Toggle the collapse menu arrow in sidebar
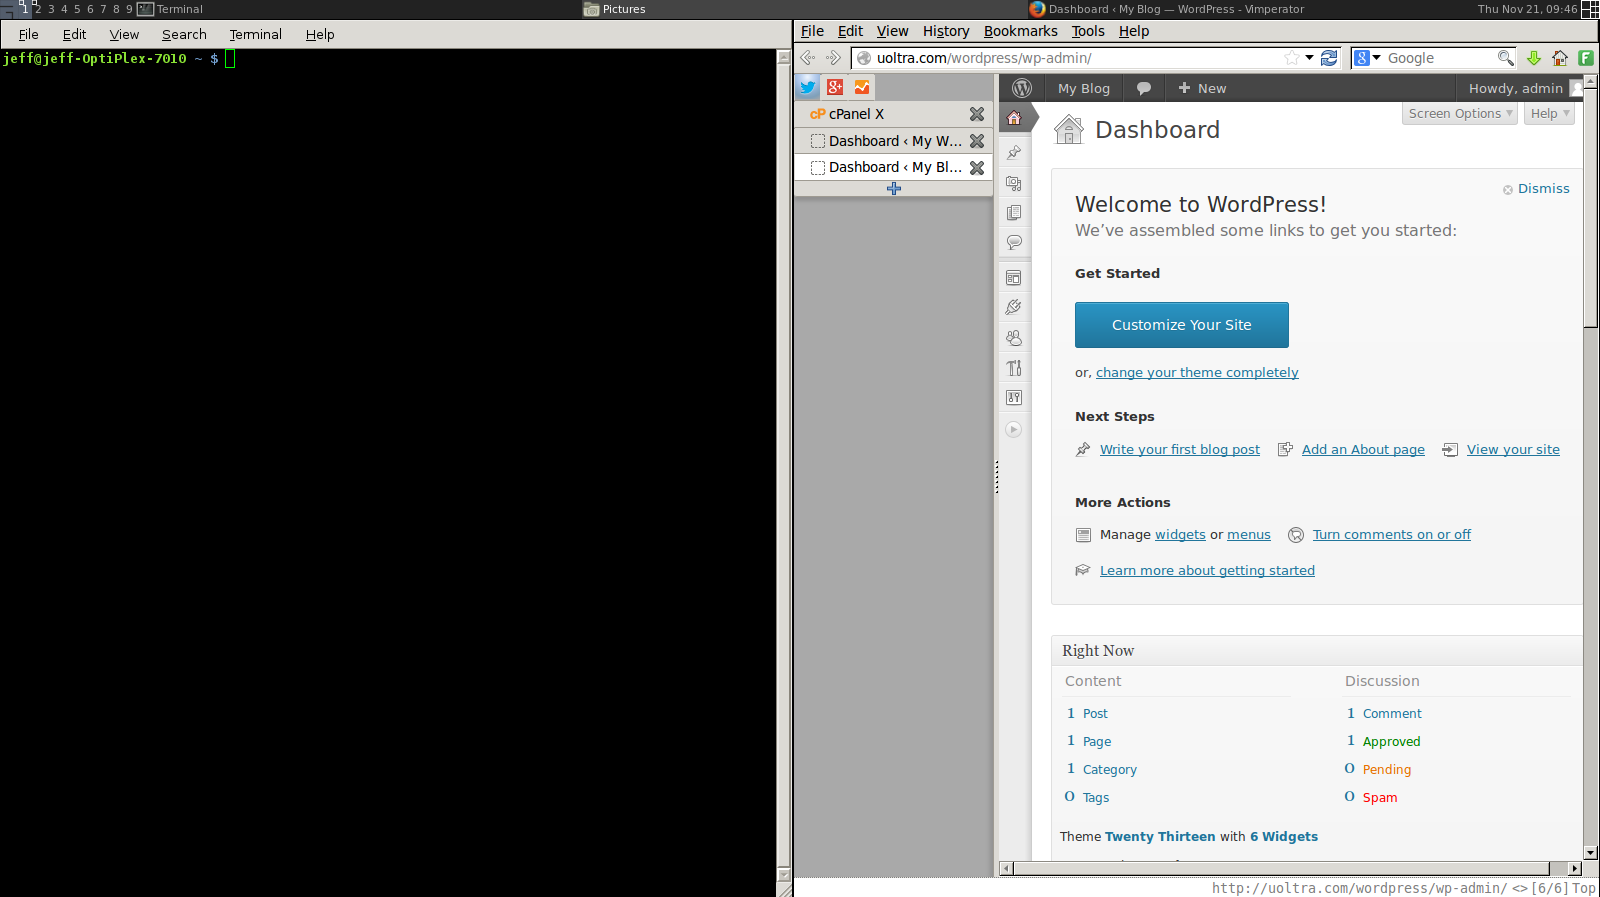 coord(1014,429)
